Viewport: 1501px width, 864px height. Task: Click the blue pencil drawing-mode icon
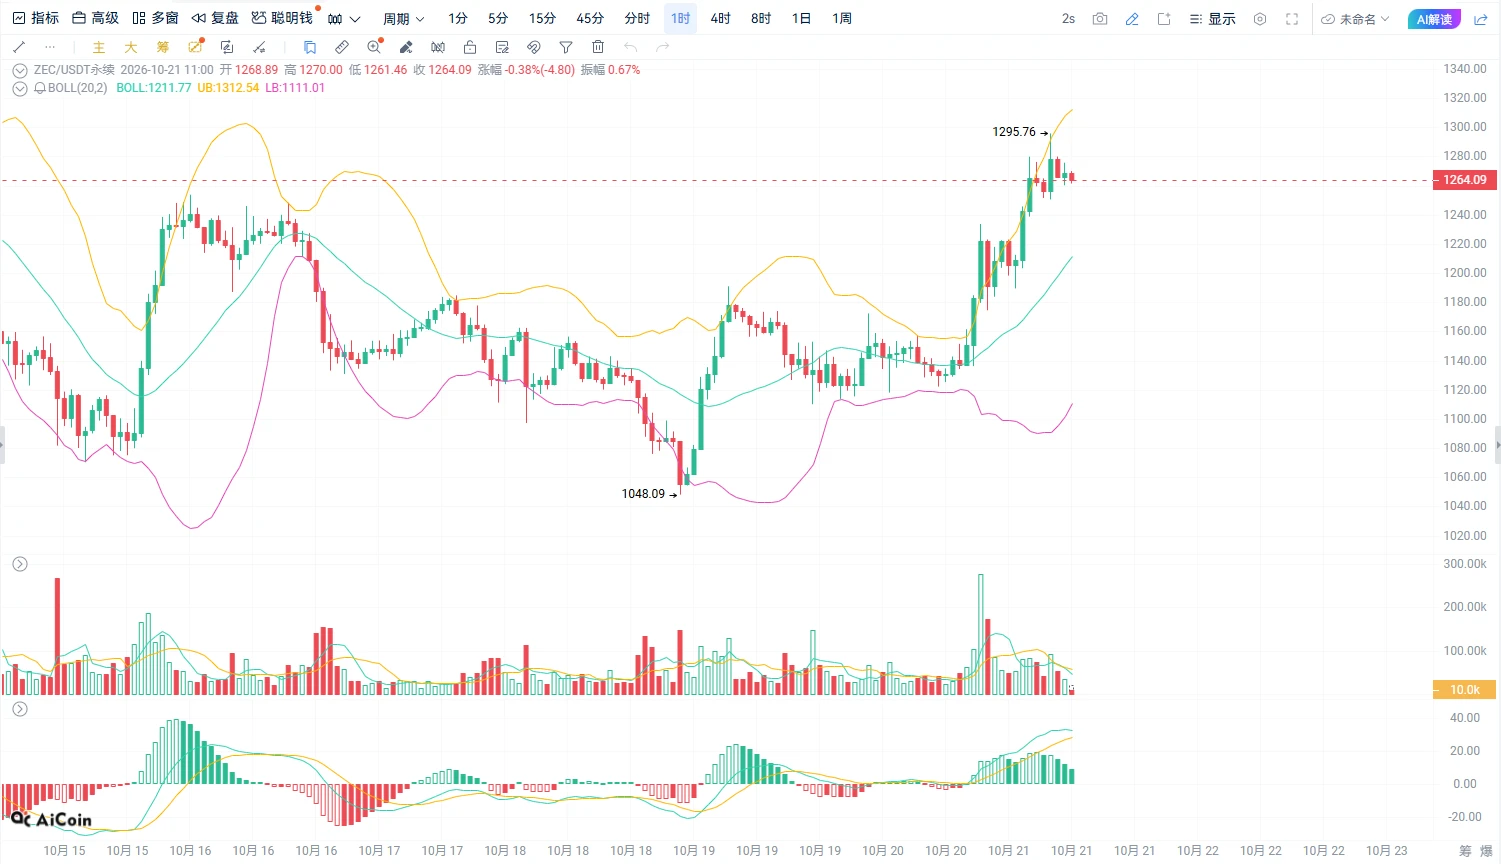(1132, 19)
